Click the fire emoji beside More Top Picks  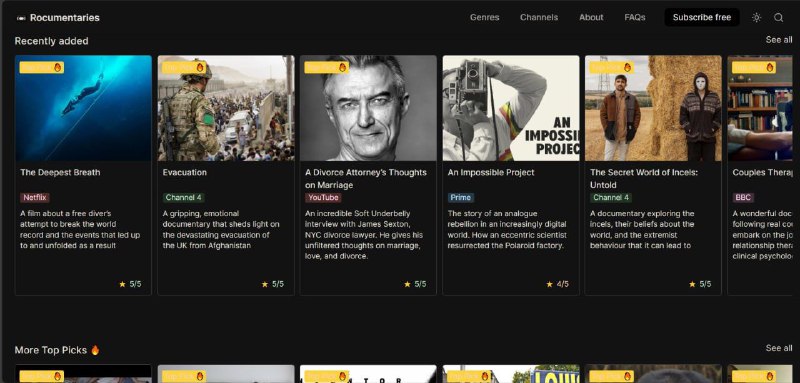[x=95, y=350]
